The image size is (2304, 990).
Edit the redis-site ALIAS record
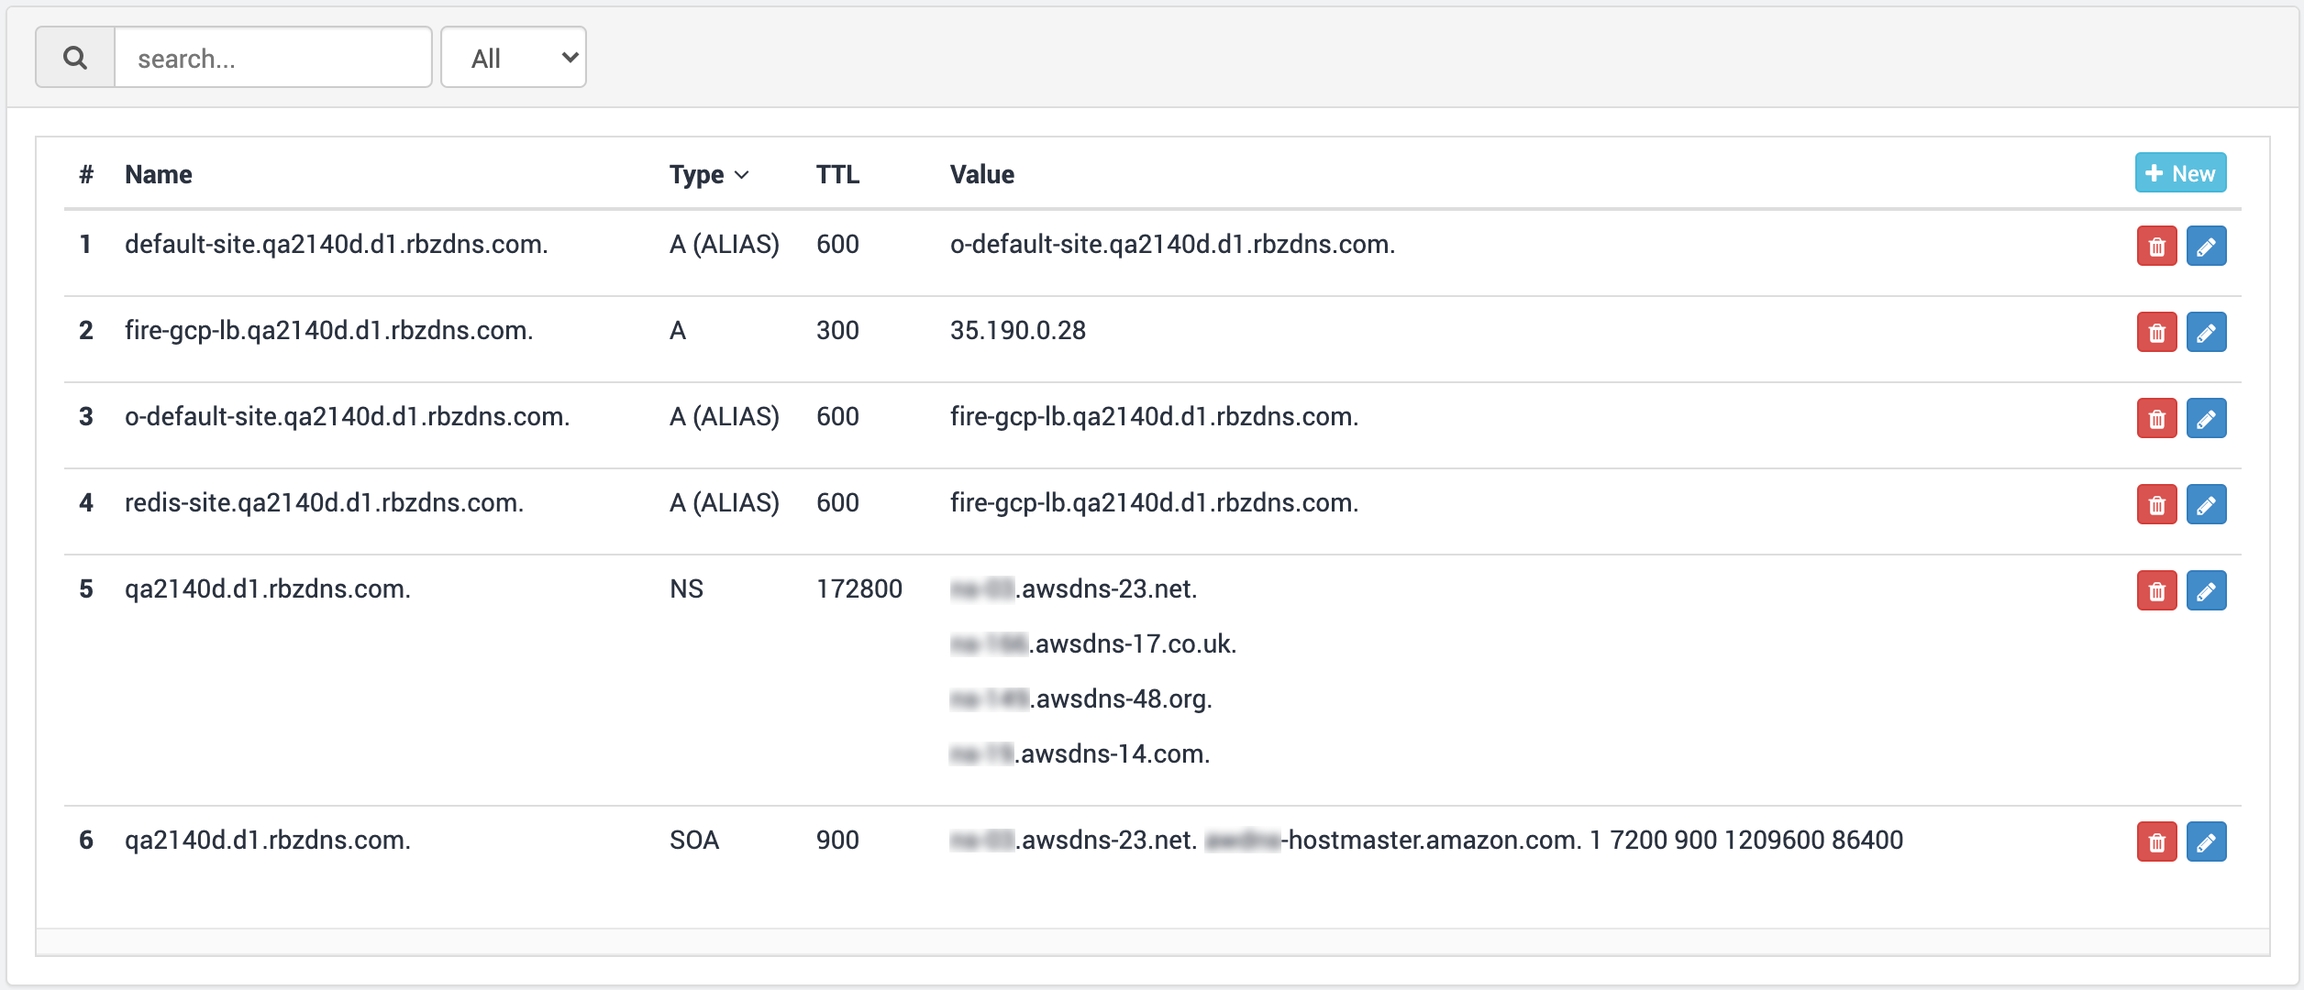coord(2205,504)
